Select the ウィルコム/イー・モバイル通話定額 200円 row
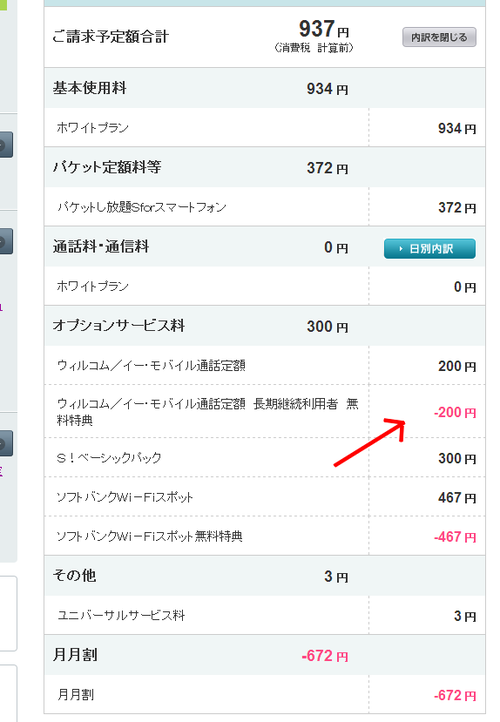This screenshot has width=500, height=722. click(x=265, y=365)
